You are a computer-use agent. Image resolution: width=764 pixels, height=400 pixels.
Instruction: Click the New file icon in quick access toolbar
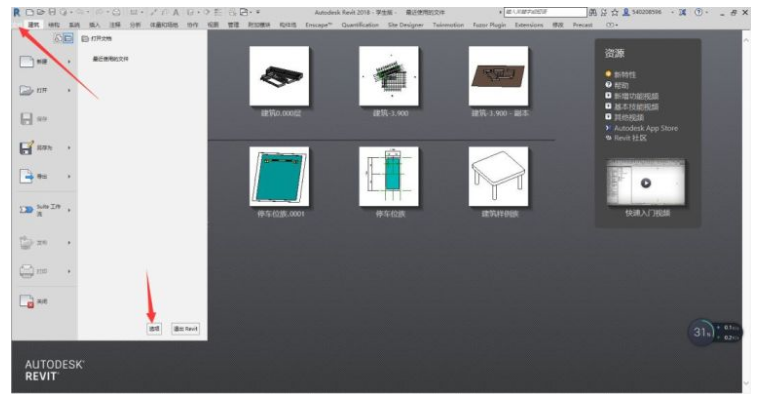click(30, 12)
